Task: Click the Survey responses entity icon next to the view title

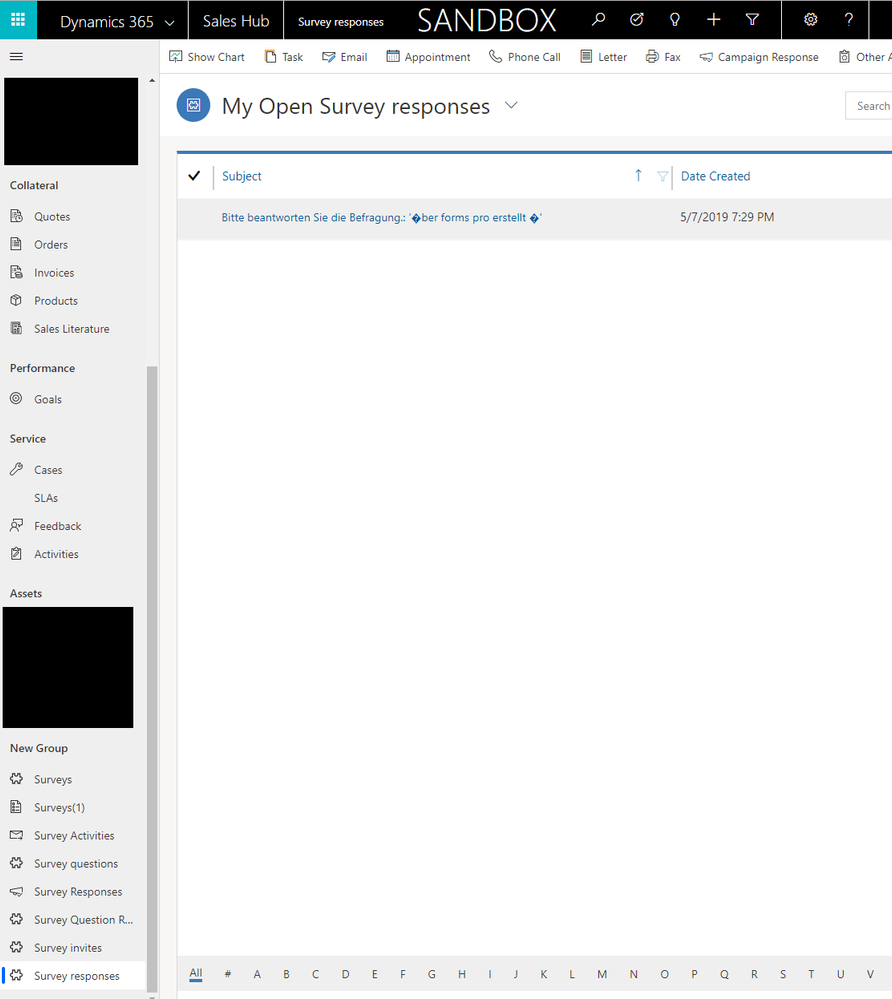Action: coord(194,105)
